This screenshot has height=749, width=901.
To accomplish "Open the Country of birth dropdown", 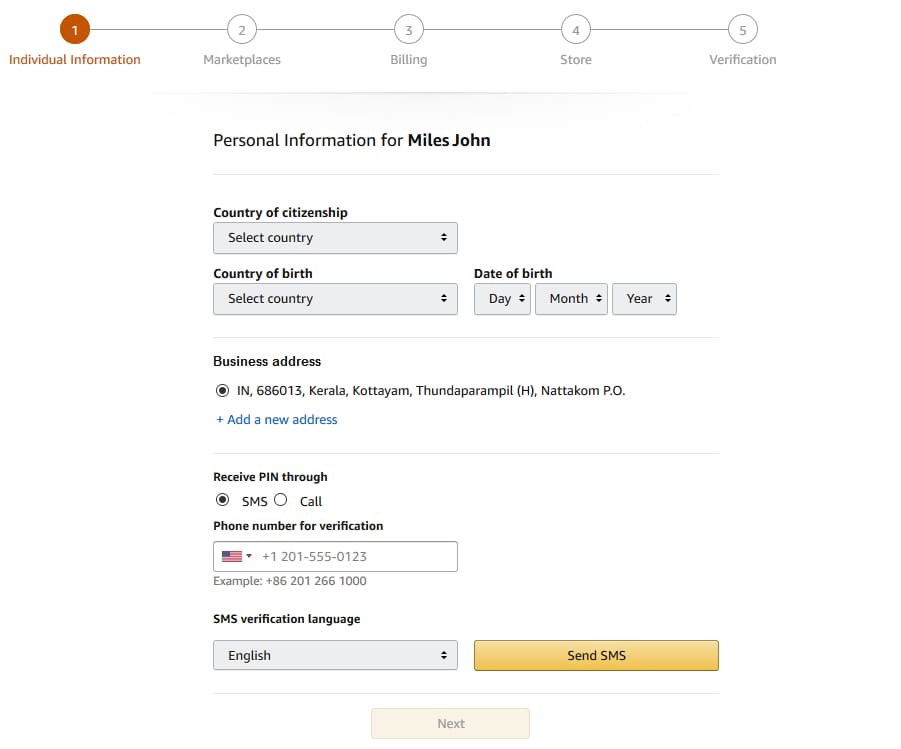I will coord(335,298).
